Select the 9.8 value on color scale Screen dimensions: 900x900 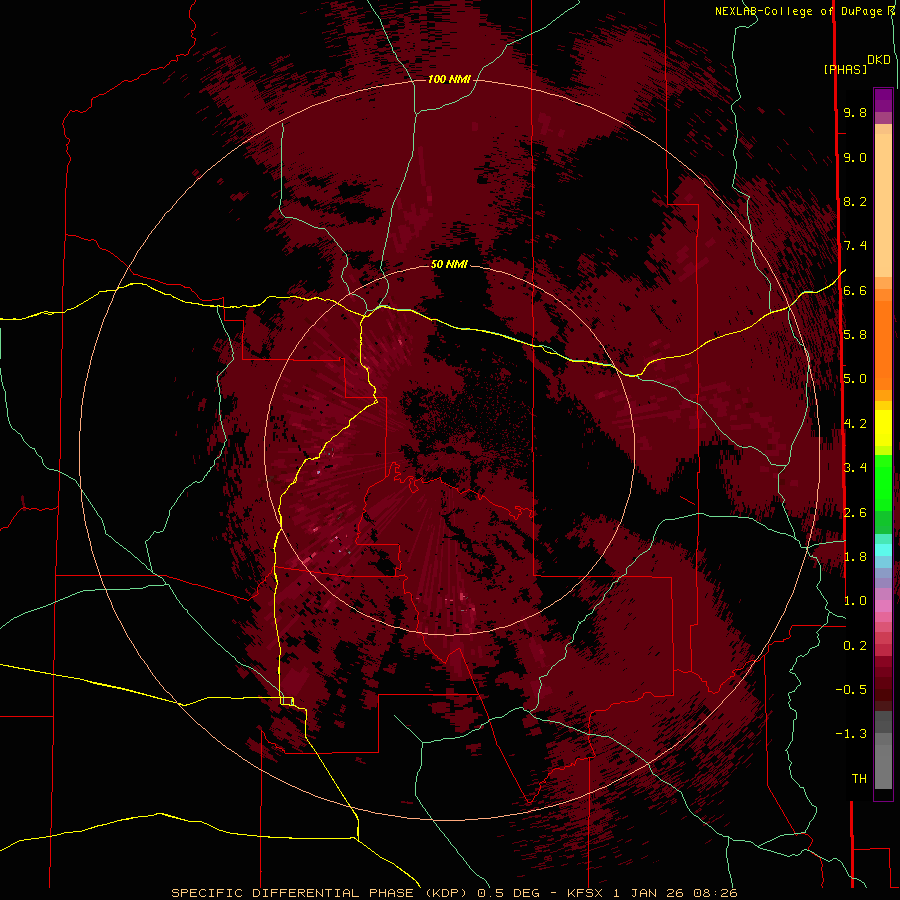coord(855,112)
